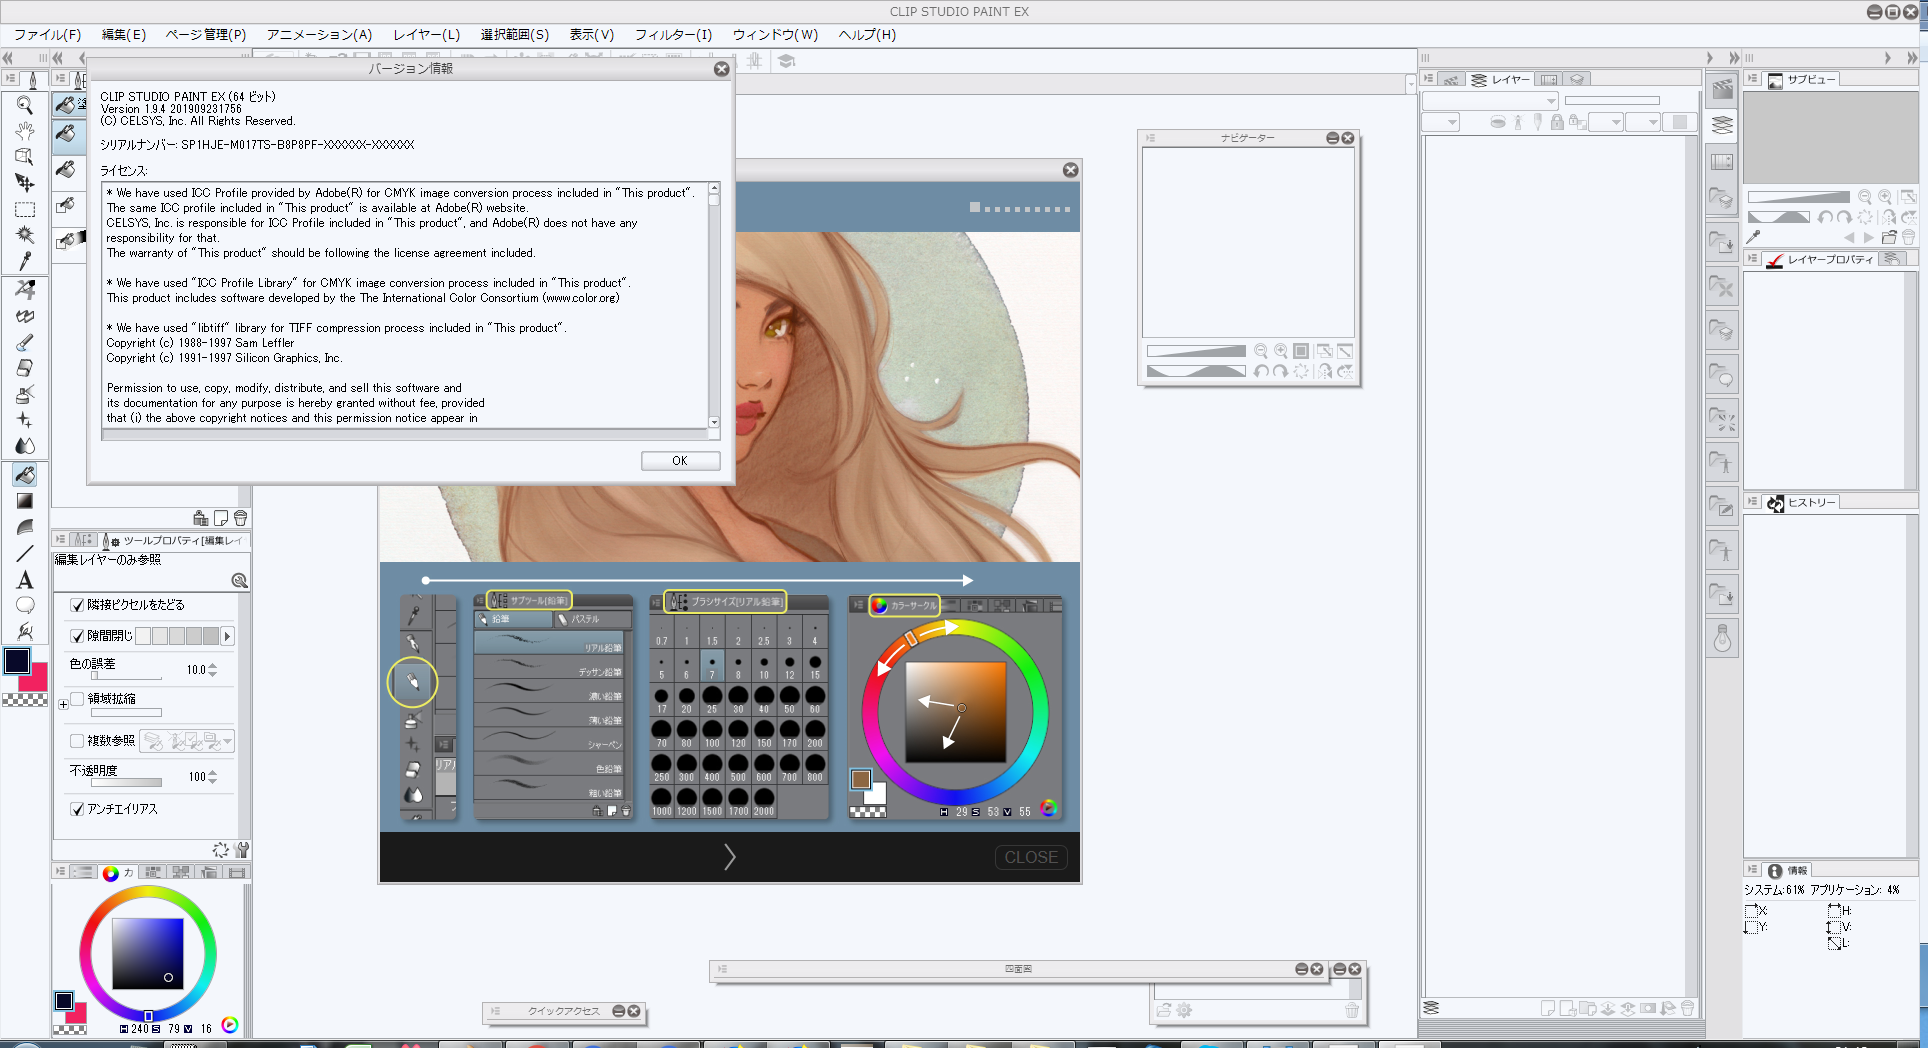Enable the area scaling checkbox
The width and height of the screenshot is (1928, 1048).
pyautogui.click(x=77, y=699)
